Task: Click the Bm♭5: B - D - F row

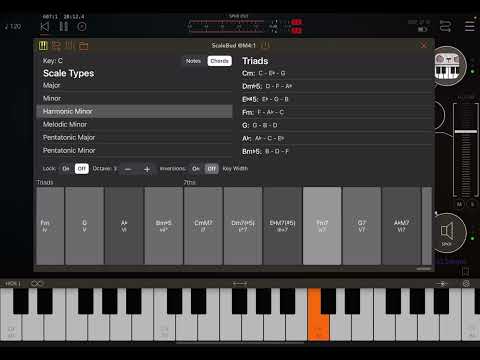Action: tap(337, 151)
